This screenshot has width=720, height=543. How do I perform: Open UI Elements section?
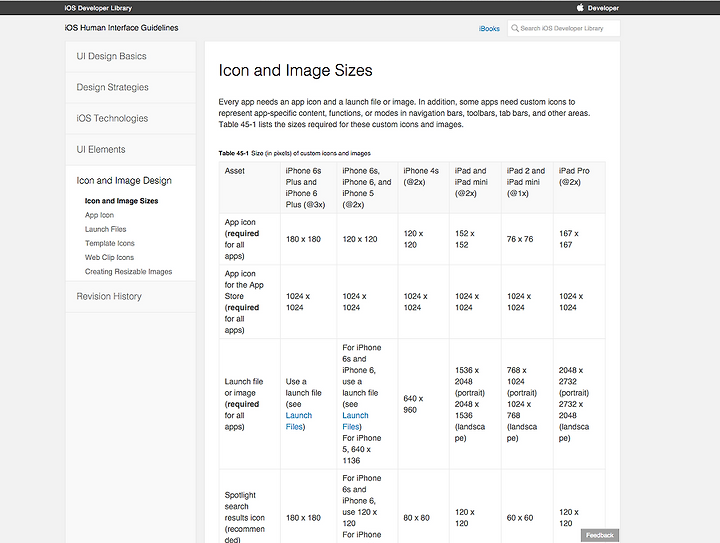(x=130, y=150)
